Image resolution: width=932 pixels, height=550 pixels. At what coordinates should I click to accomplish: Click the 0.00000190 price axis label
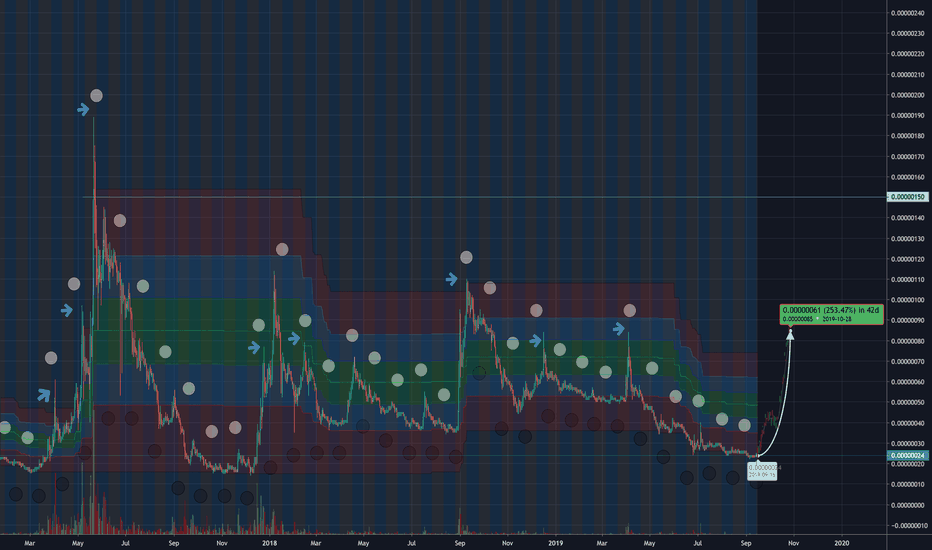[908, 115]
